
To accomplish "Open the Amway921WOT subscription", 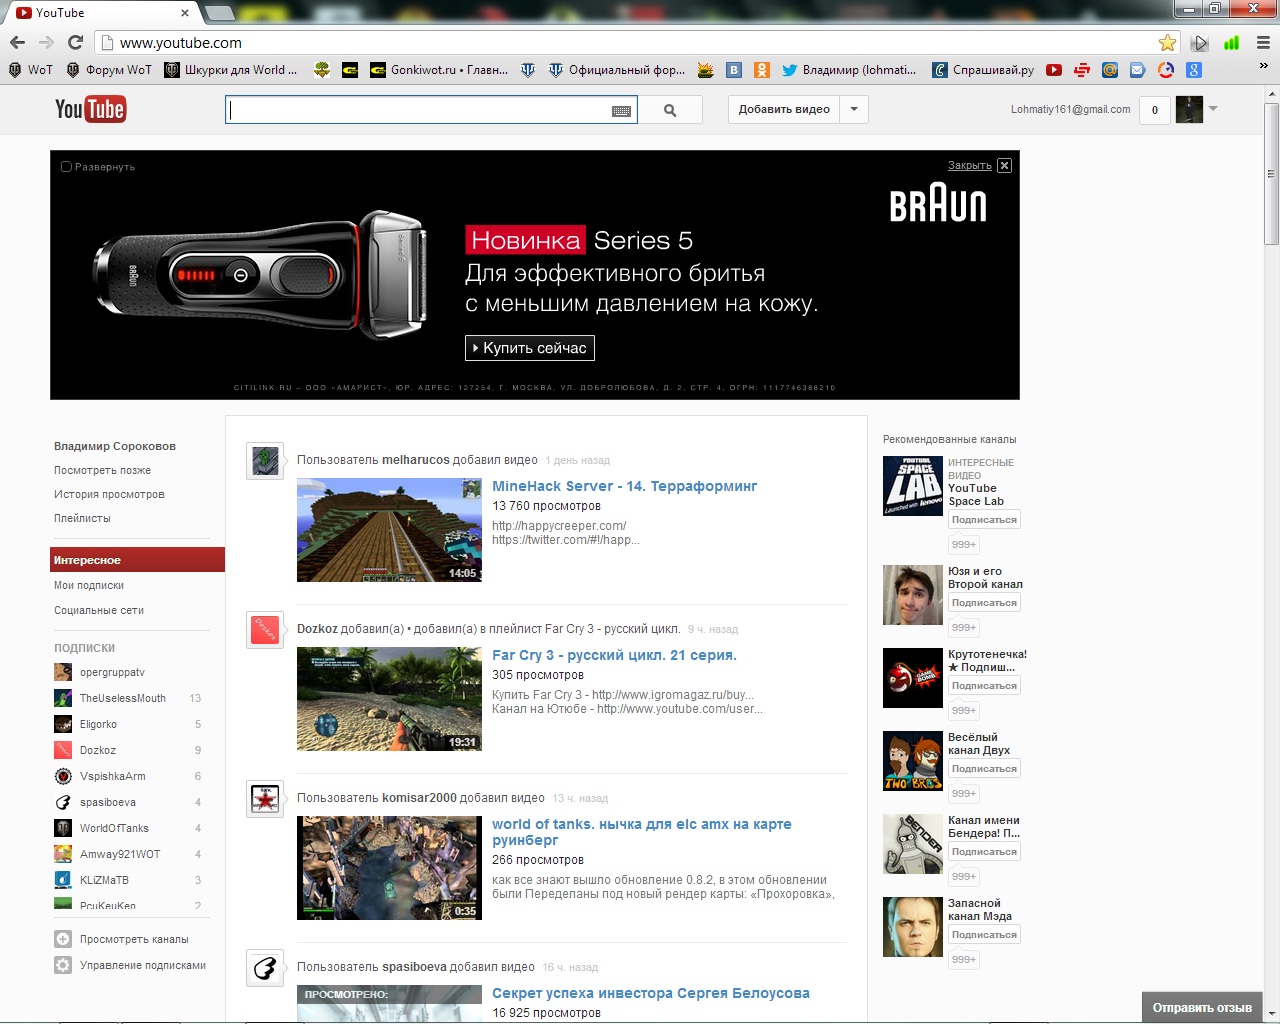I will click(x=120, y=854).
